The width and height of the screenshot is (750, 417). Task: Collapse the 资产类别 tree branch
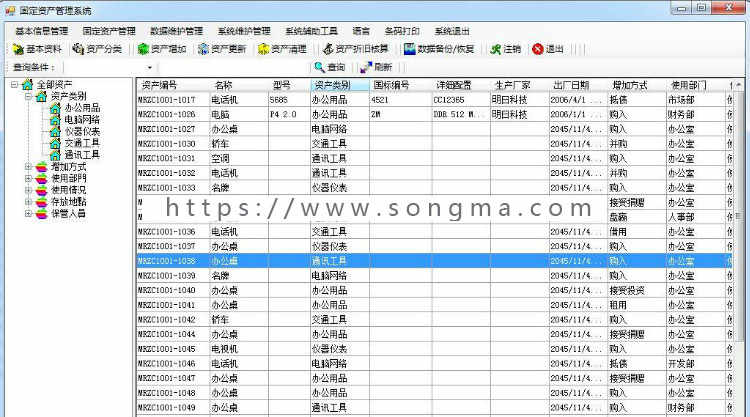(28, 96)
